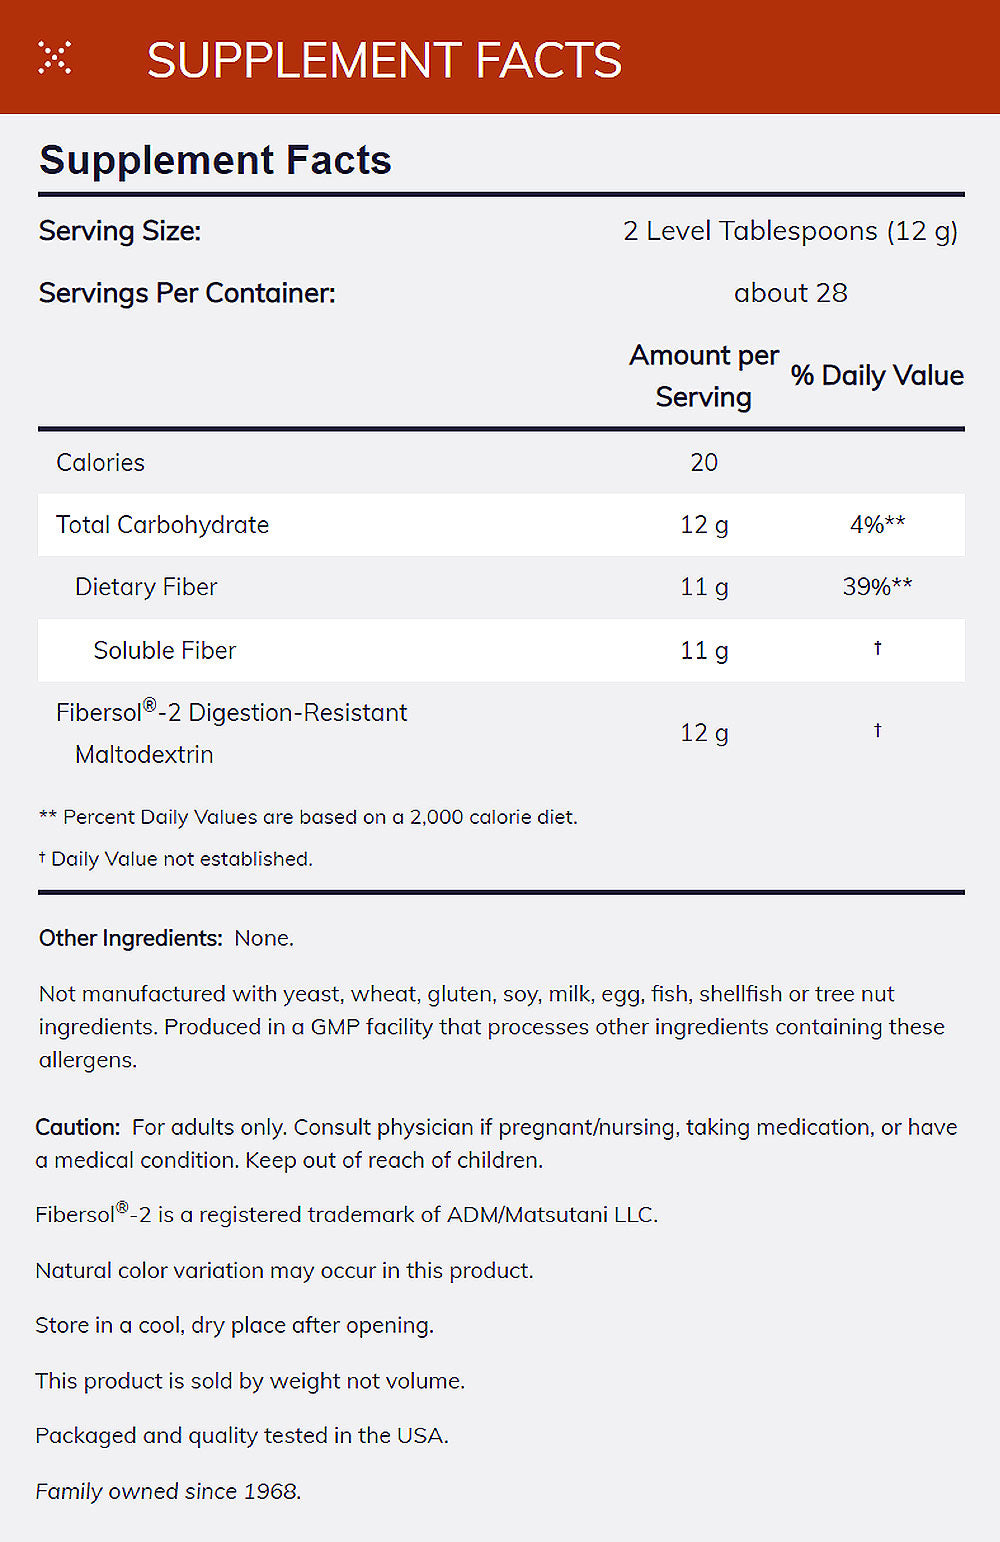1000x1542 pixels.
Task: Select the Soluble Fiber row label
Action: [x=164, y=651]
